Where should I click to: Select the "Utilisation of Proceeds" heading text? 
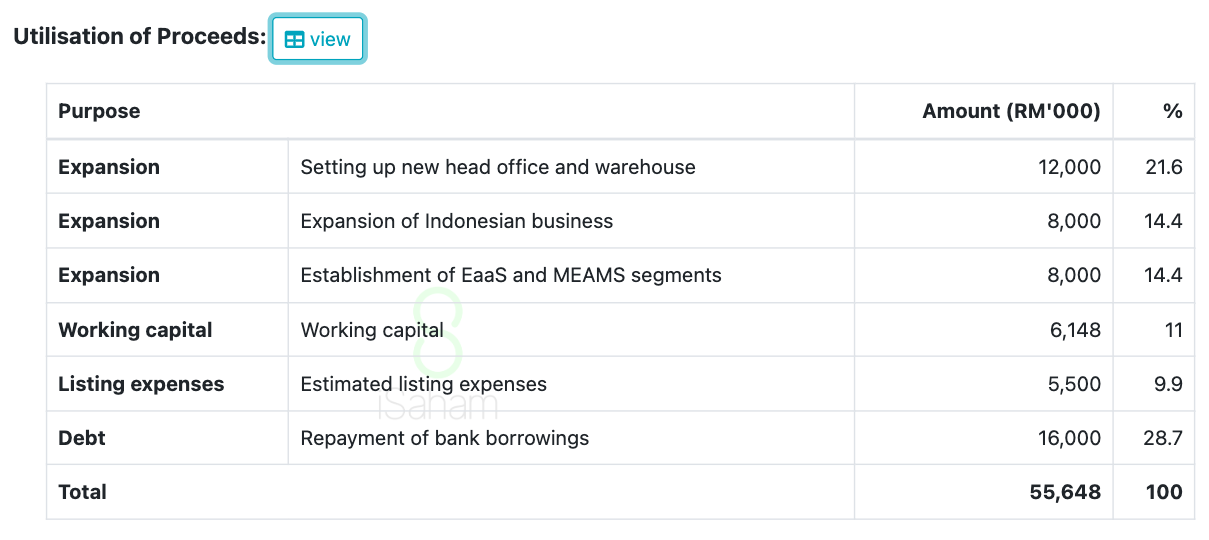139,37
